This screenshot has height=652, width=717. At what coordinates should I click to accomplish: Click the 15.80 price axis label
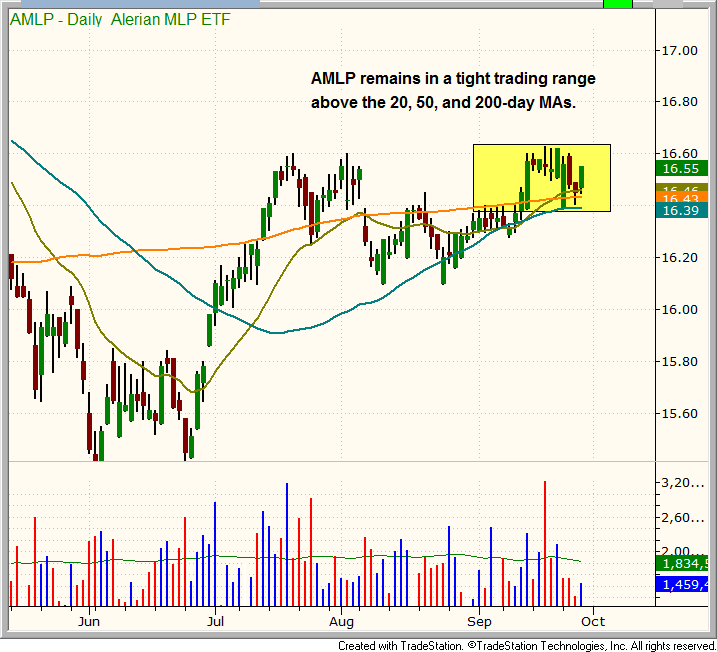coord(680,361)
